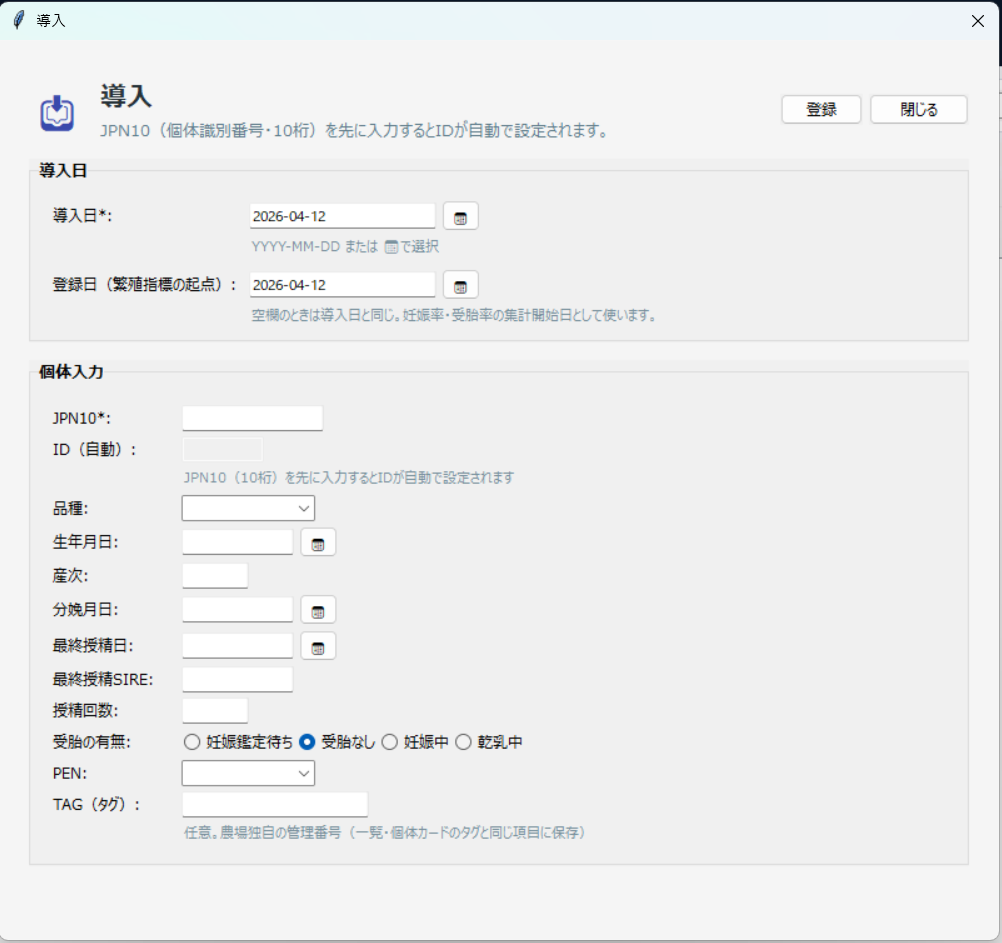The image size is (1002, 943).
Task: Click the YYYY-MM-DD format hint text
Action: click(x=345, y=247)
